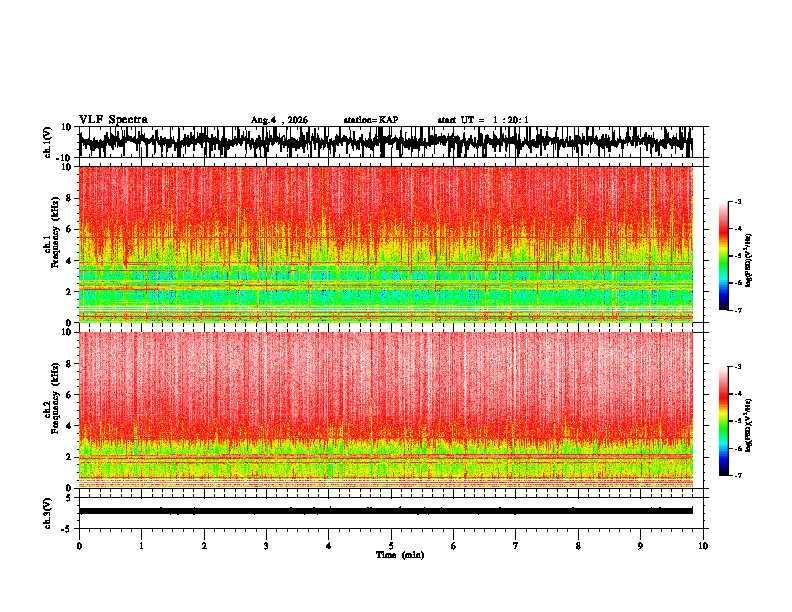Click the start UT time text
This screenshot has width=792, height=612.
(483, 120)
